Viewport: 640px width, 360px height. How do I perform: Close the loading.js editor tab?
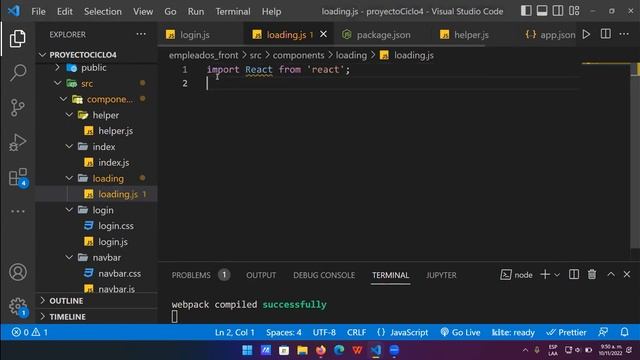(x=323, y=34)
